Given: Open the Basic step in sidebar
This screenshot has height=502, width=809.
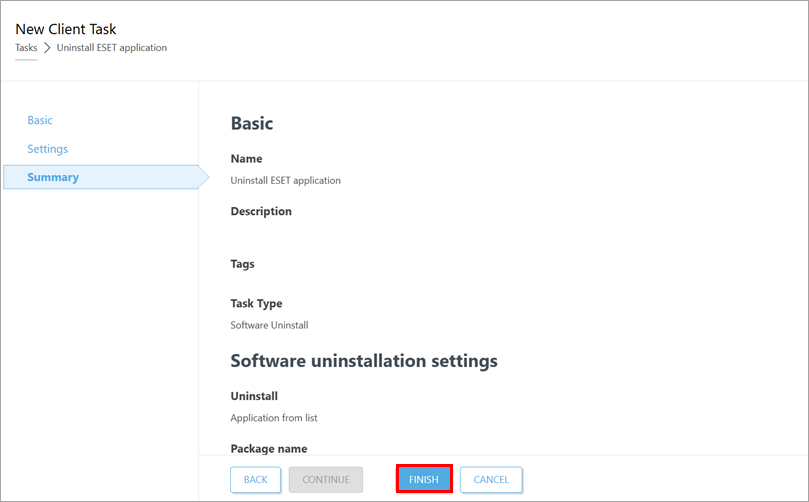Looking at the screenshot, I should (x=40, y=120).
